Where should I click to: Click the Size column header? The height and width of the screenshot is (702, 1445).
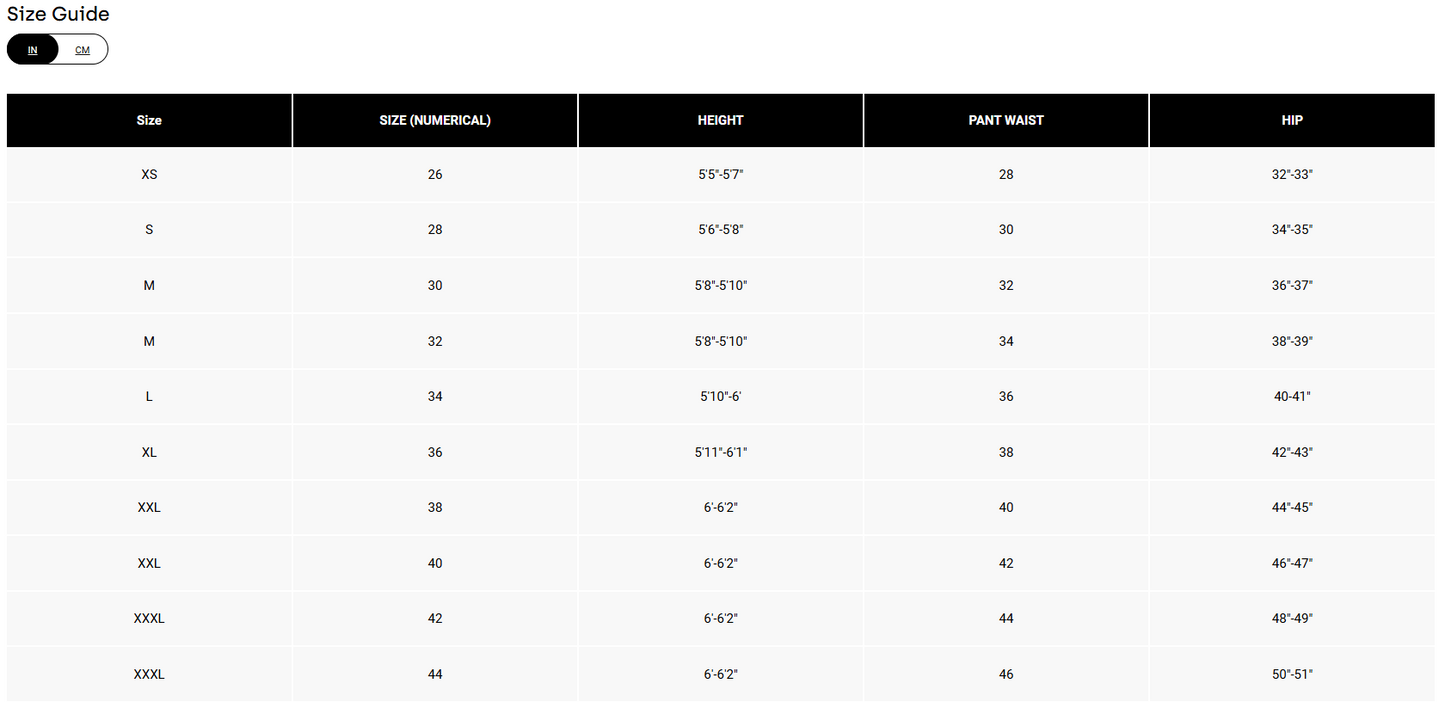149,120
